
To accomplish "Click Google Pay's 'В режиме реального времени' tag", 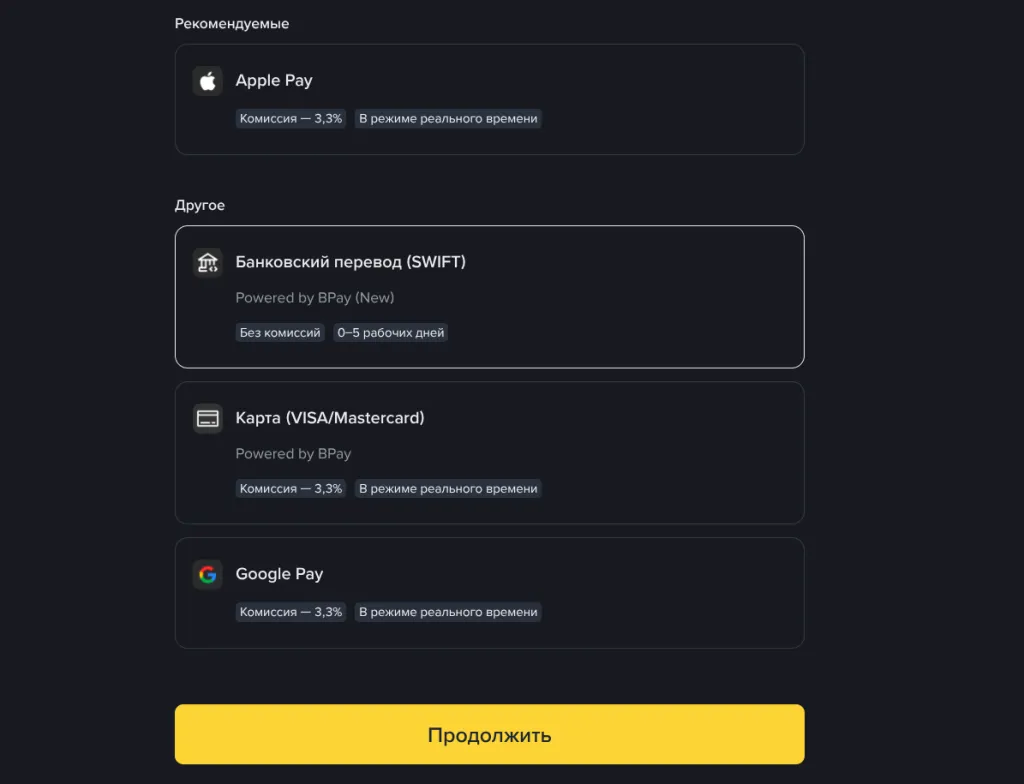I will click(x=448, y=612).
